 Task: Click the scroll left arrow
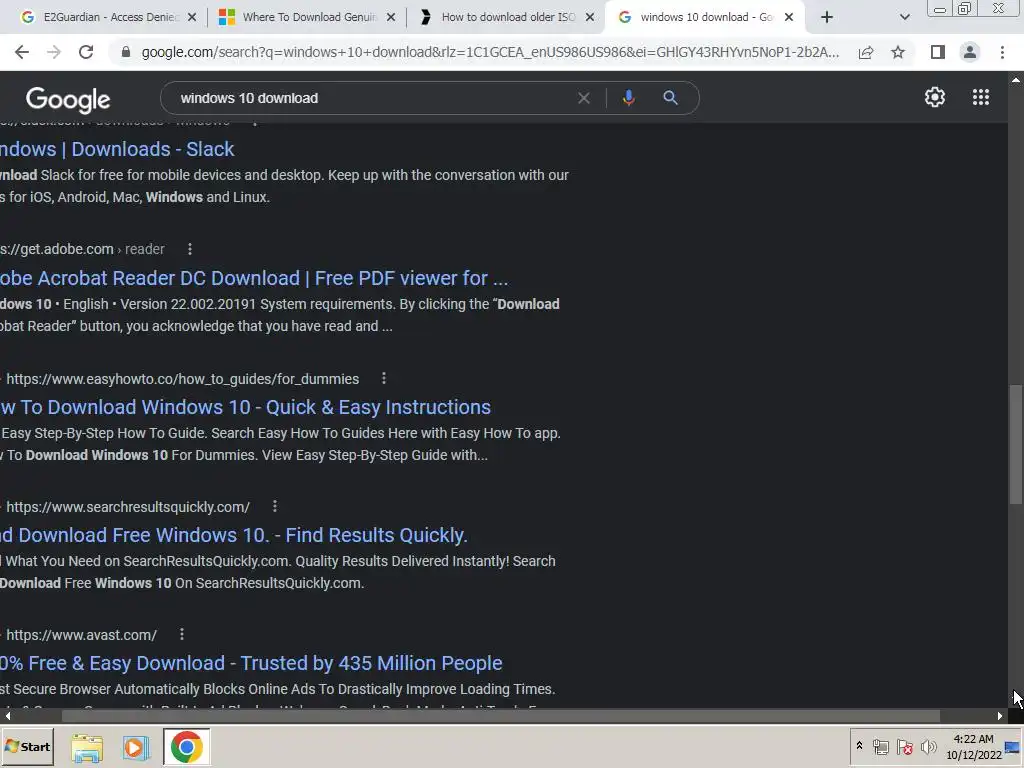coord(7,716)
